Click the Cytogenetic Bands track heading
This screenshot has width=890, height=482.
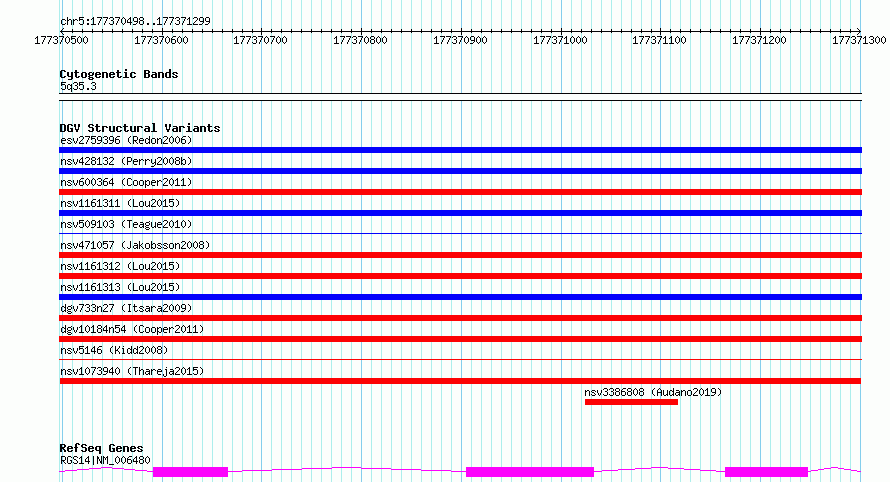coord(119,74)
